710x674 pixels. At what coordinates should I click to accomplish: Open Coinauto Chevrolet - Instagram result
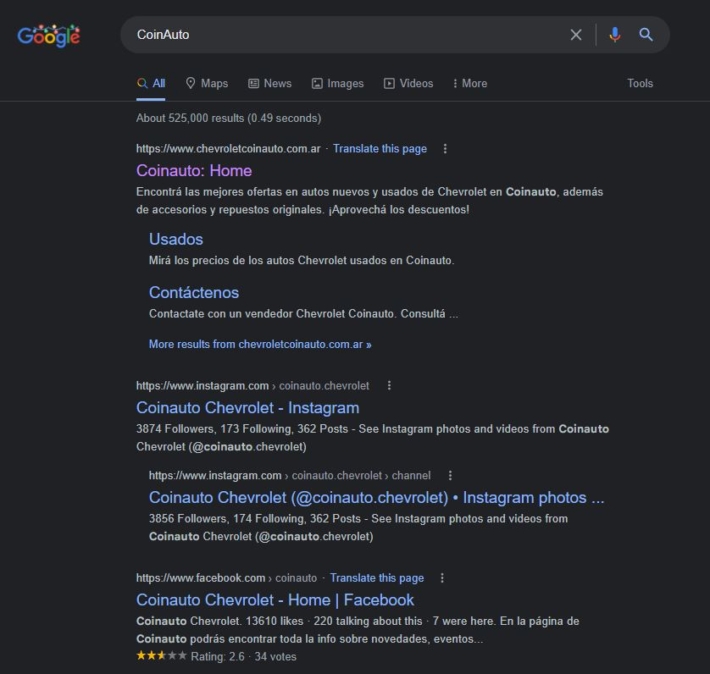tap(248, 408)
